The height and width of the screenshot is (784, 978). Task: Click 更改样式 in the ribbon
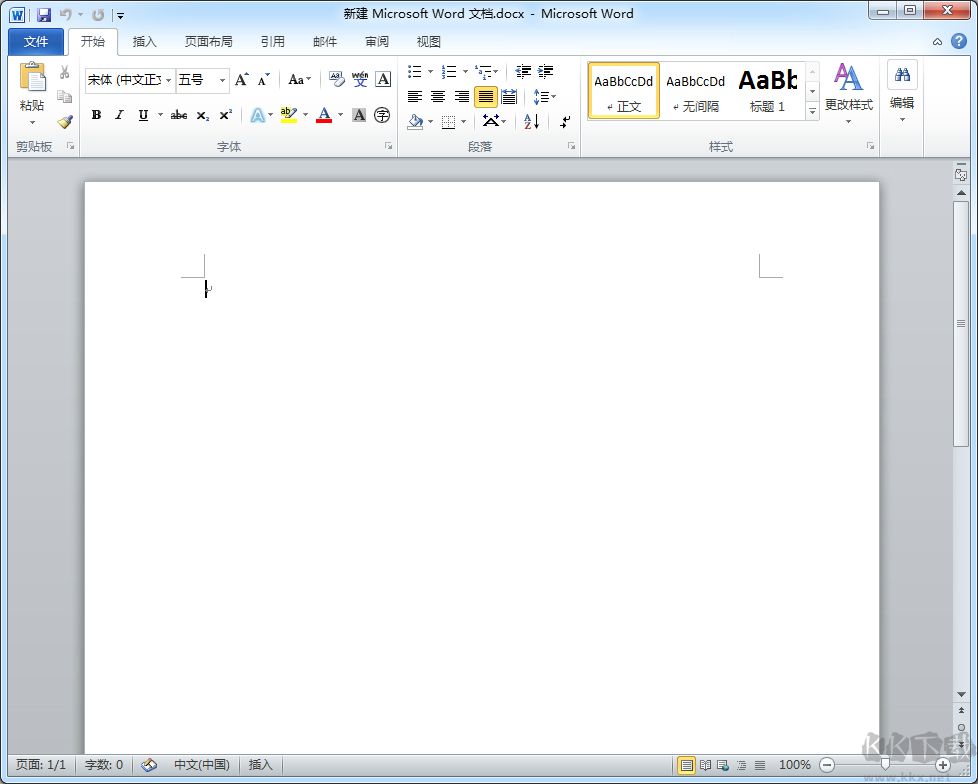(x=849, y=97)
